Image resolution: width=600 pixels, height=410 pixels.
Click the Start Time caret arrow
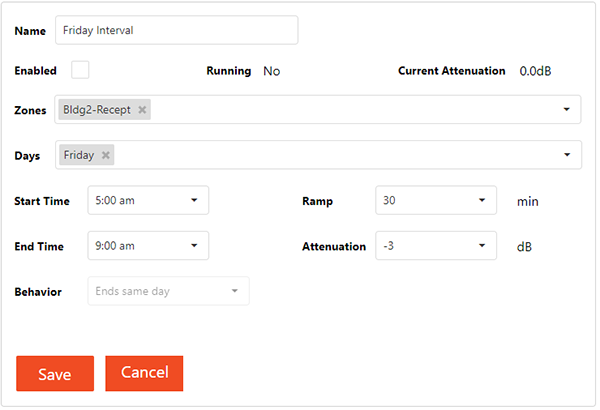[x=194, y=200]
